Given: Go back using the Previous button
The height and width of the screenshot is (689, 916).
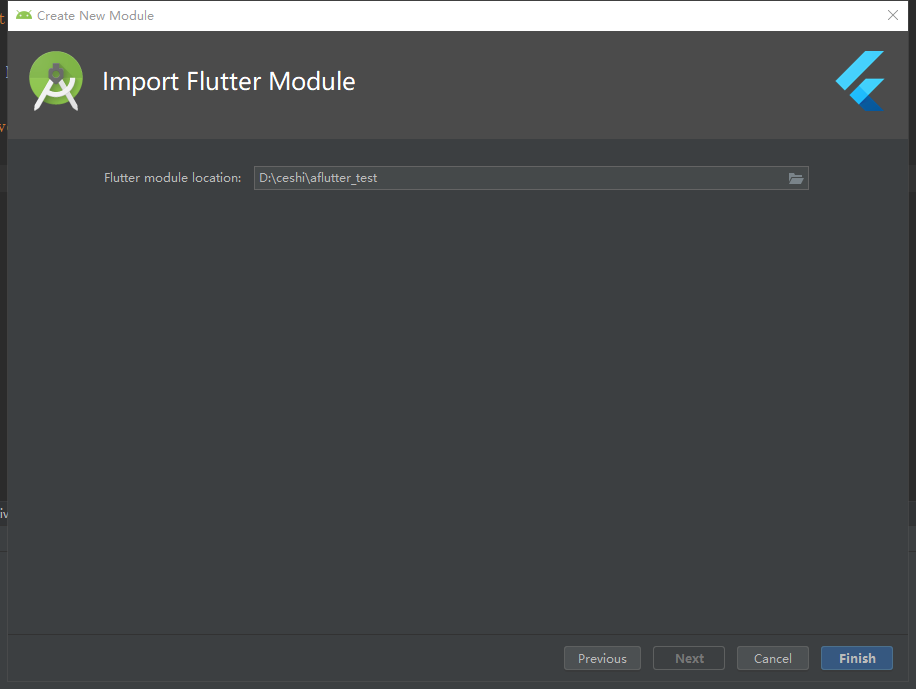Looking at the screenshot, I should 602,658.
